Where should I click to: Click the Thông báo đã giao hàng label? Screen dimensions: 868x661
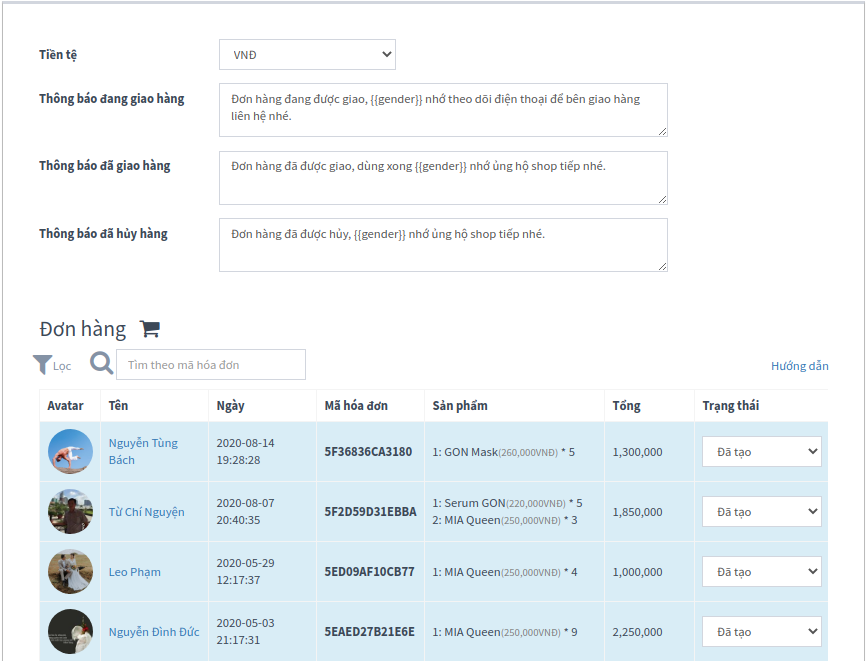[x=105, y=166]
